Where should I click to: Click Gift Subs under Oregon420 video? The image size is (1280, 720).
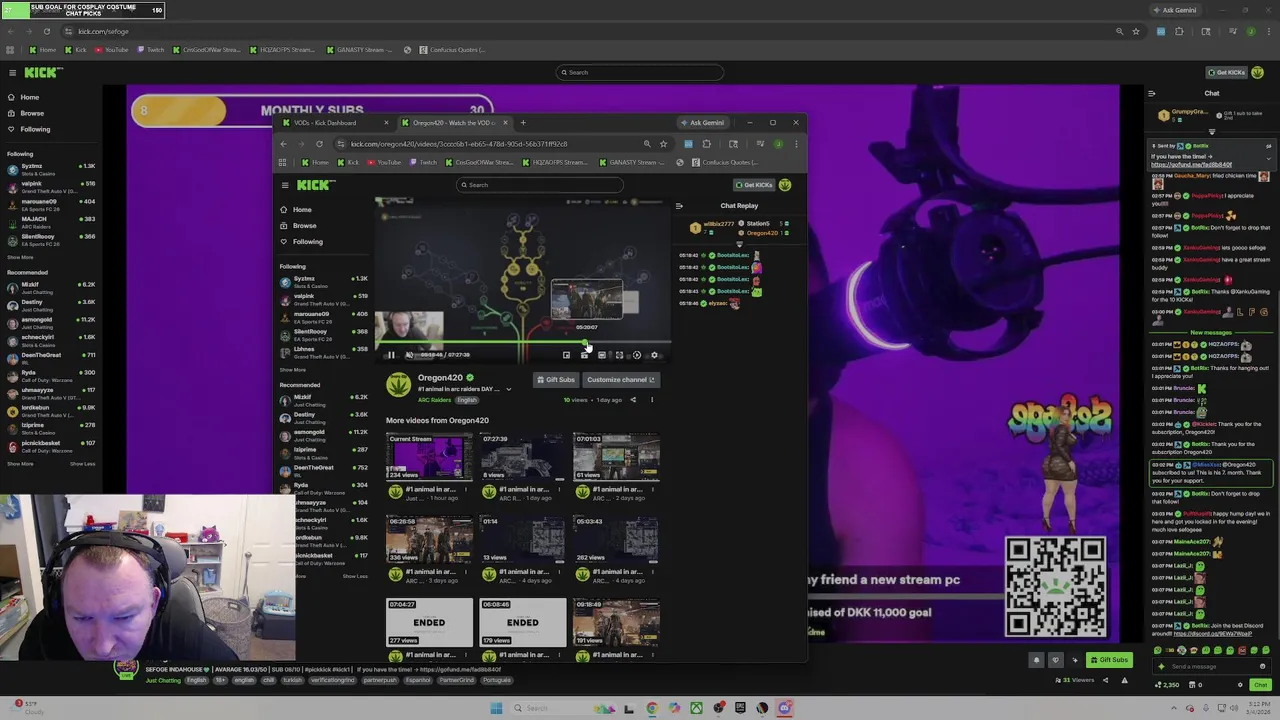(x=556, y=380)
